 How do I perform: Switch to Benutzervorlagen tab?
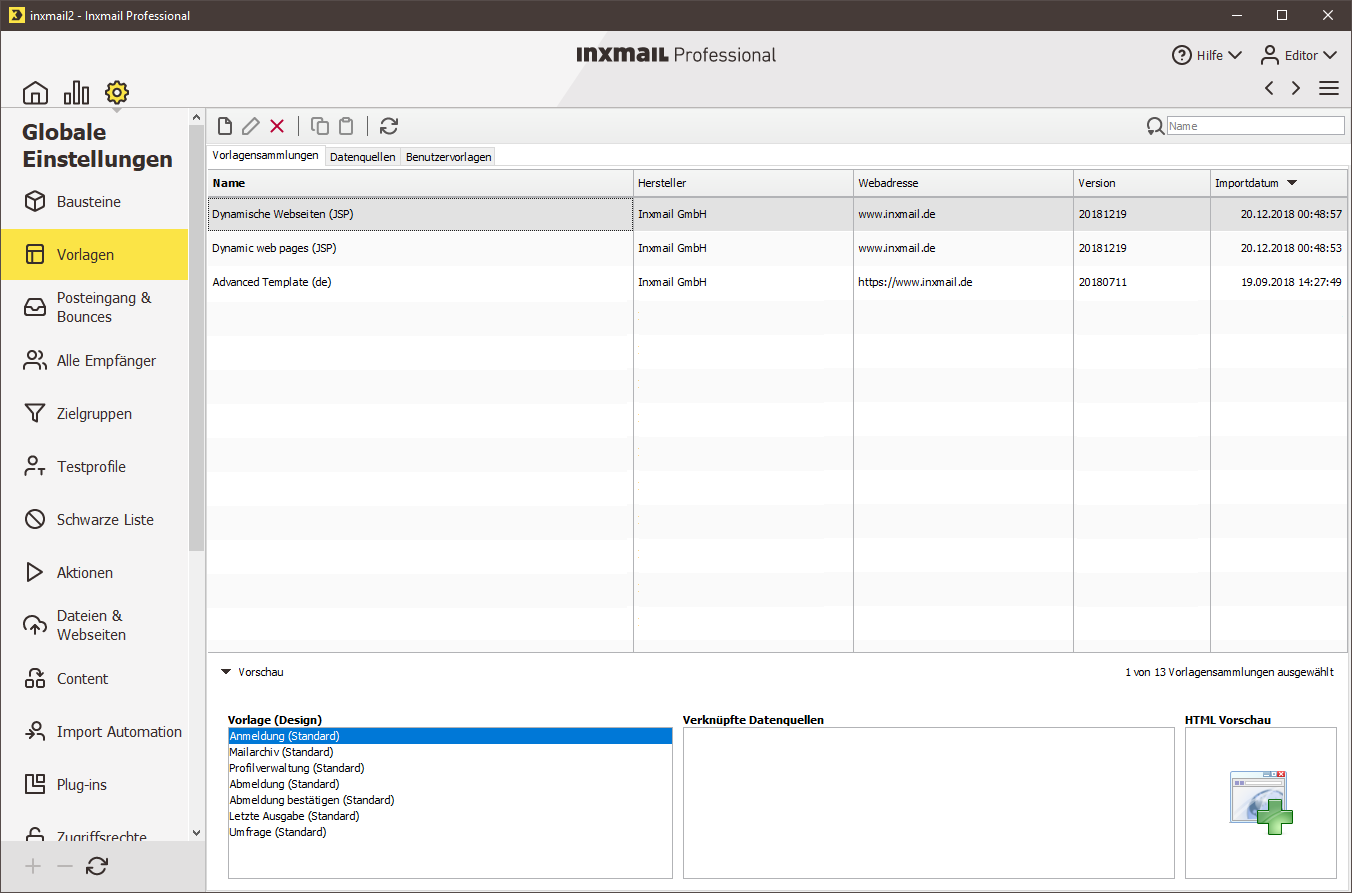pyautogui.click(x=449, y=157)
